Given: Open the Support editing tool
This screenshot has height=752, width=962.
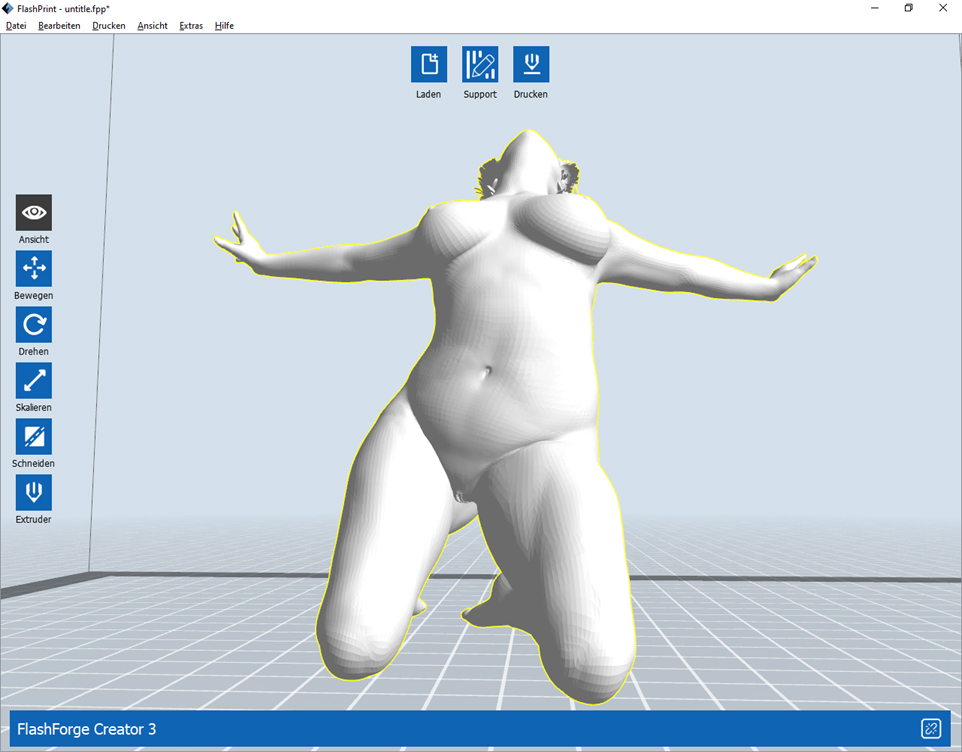Looking at the screenshot, I should coord(480,64).
